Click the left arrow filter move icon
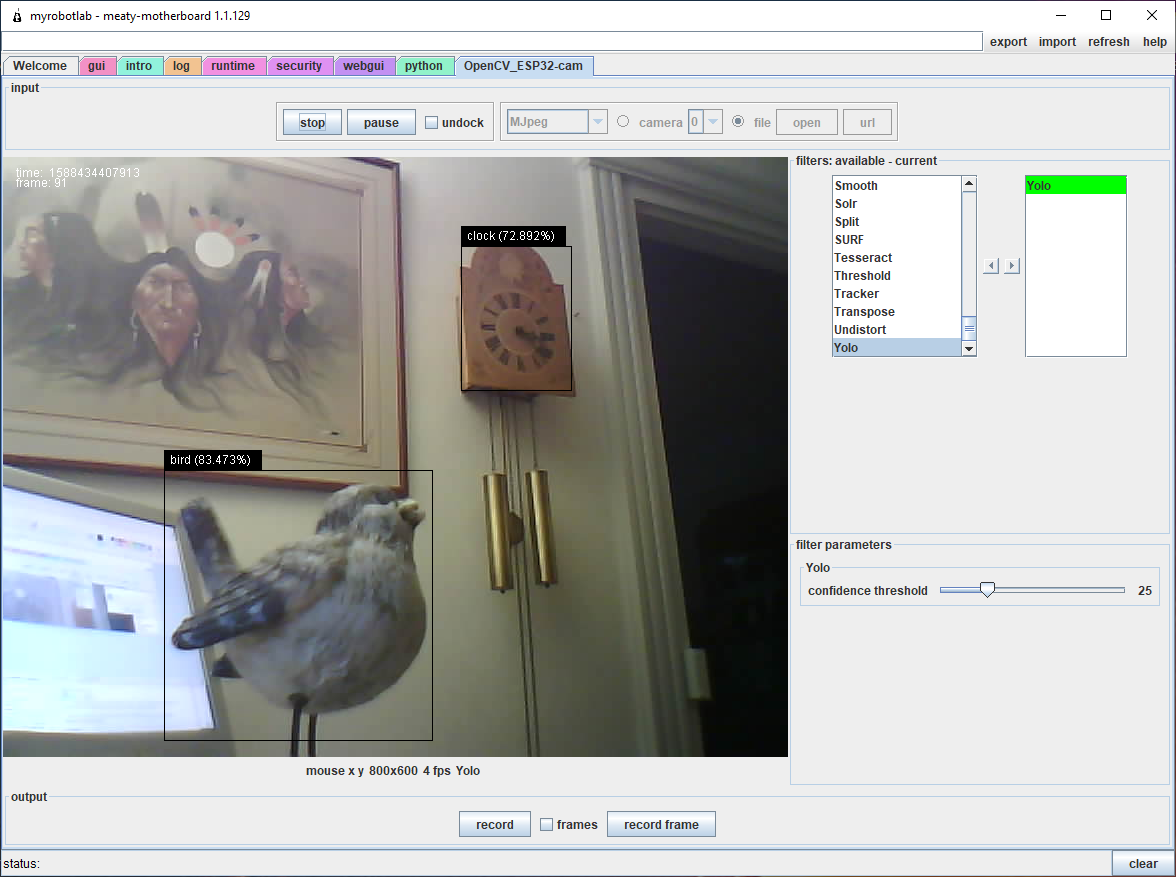The width and height of the screenshot is (1176, 877). (991, 266)
